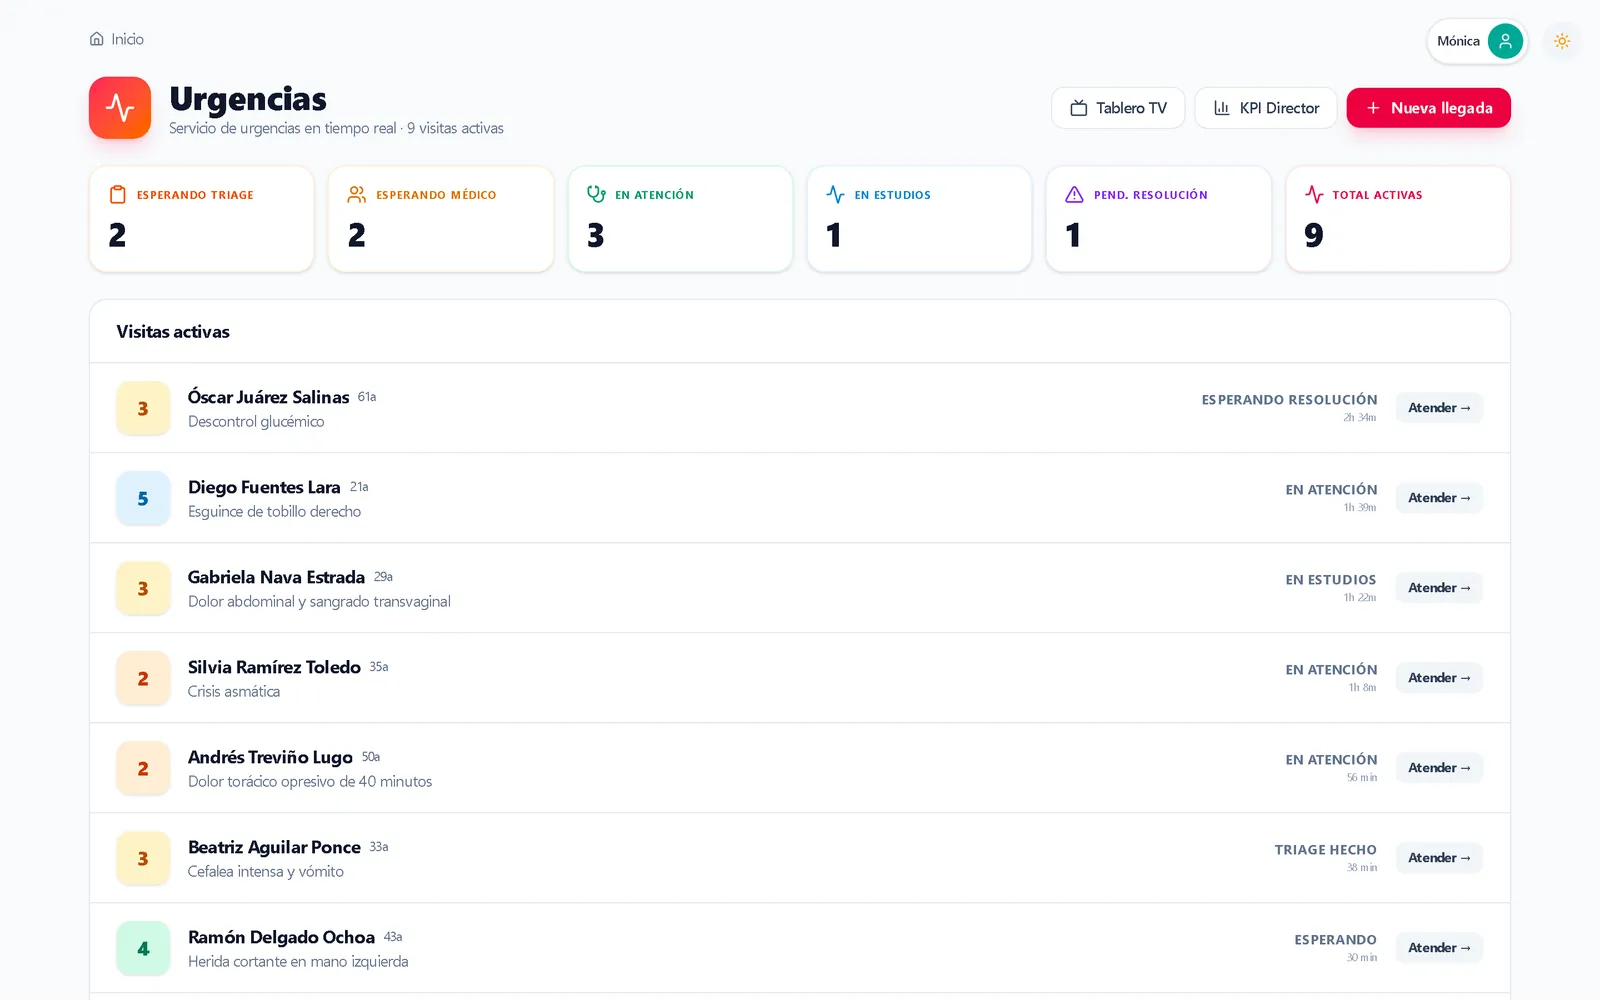Click the bar chart icon in KPI Director
The width and height of the screenshot is (1600, 1000).
tap(1222, 108)
